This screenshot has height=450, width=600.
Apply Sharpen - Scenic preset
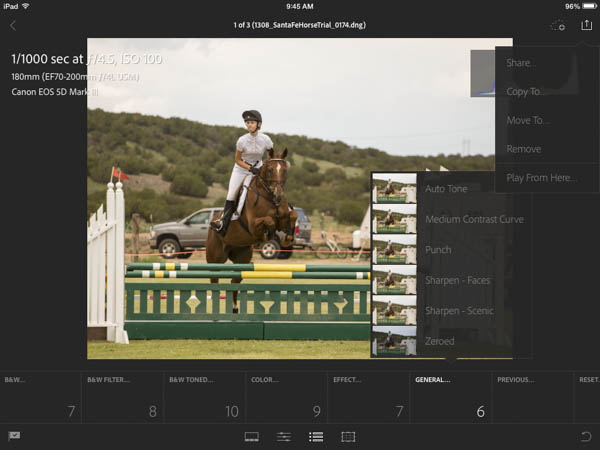[x=459, y=311]
